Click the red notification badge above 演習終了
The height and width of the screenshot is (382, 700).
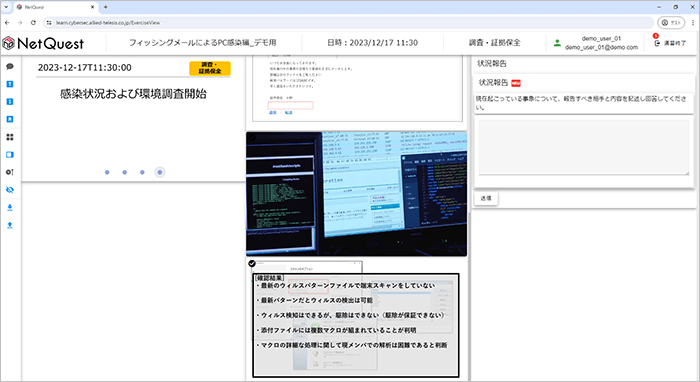coord(655,36)
